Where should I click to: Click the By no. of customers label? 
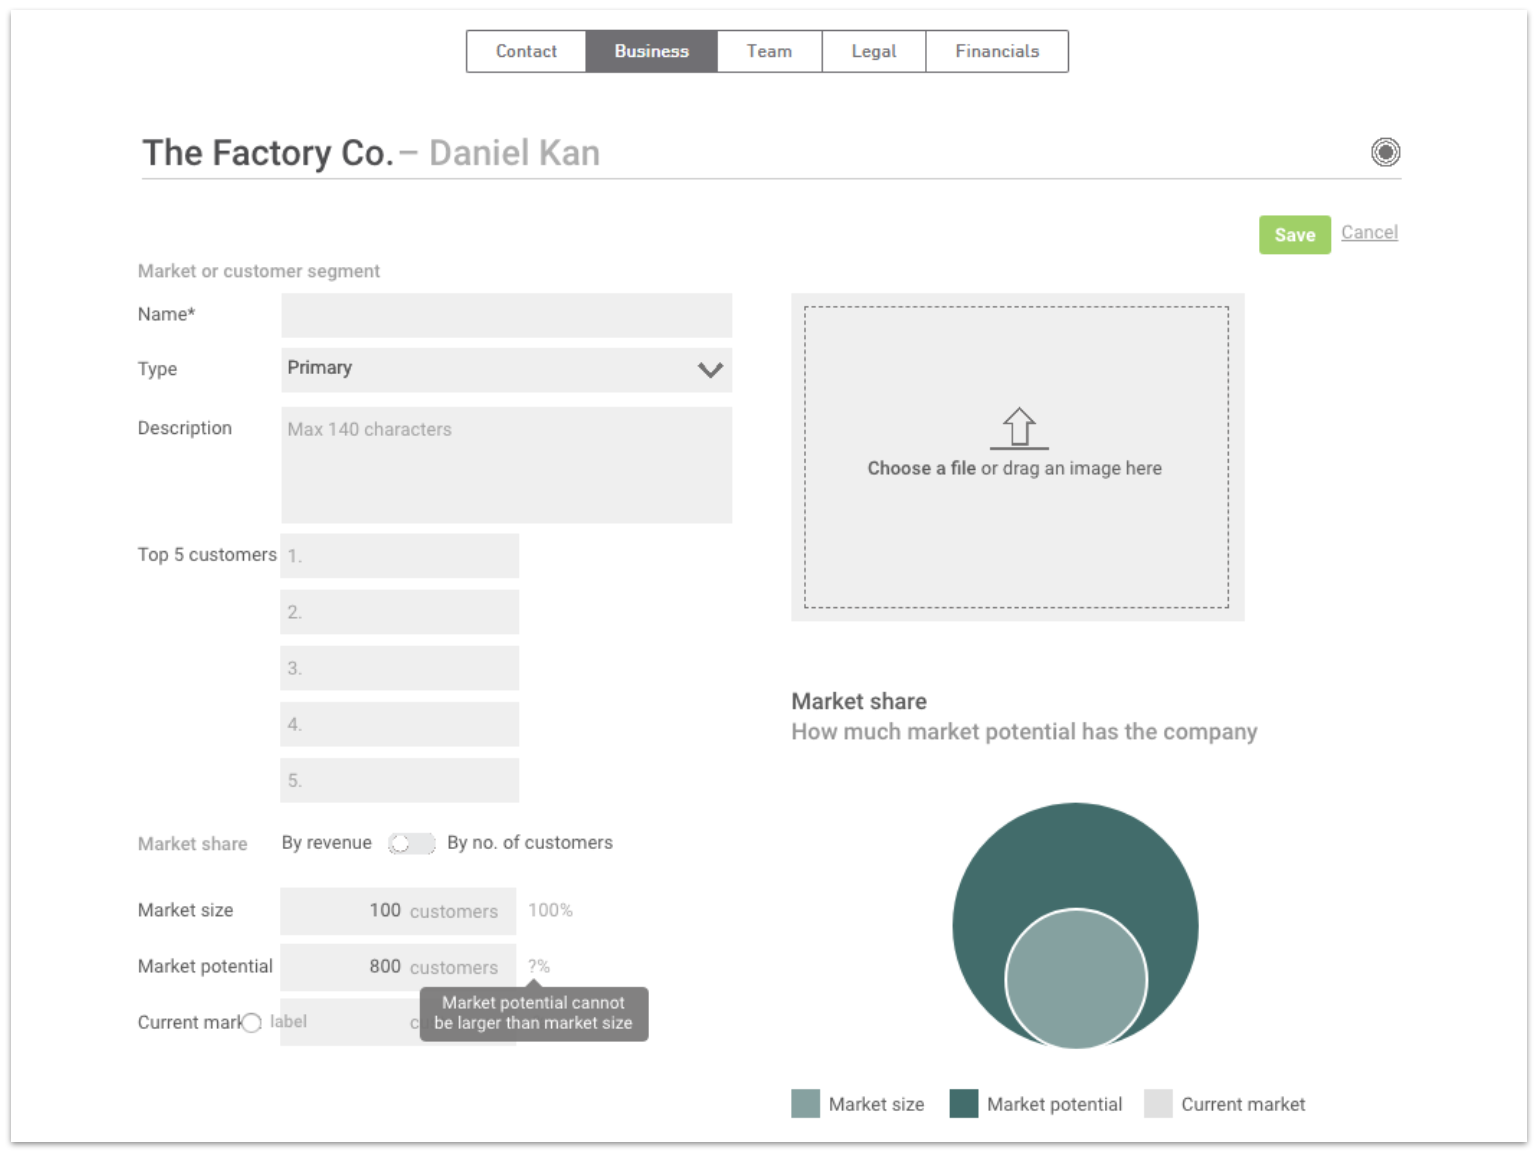pos(530,843)
